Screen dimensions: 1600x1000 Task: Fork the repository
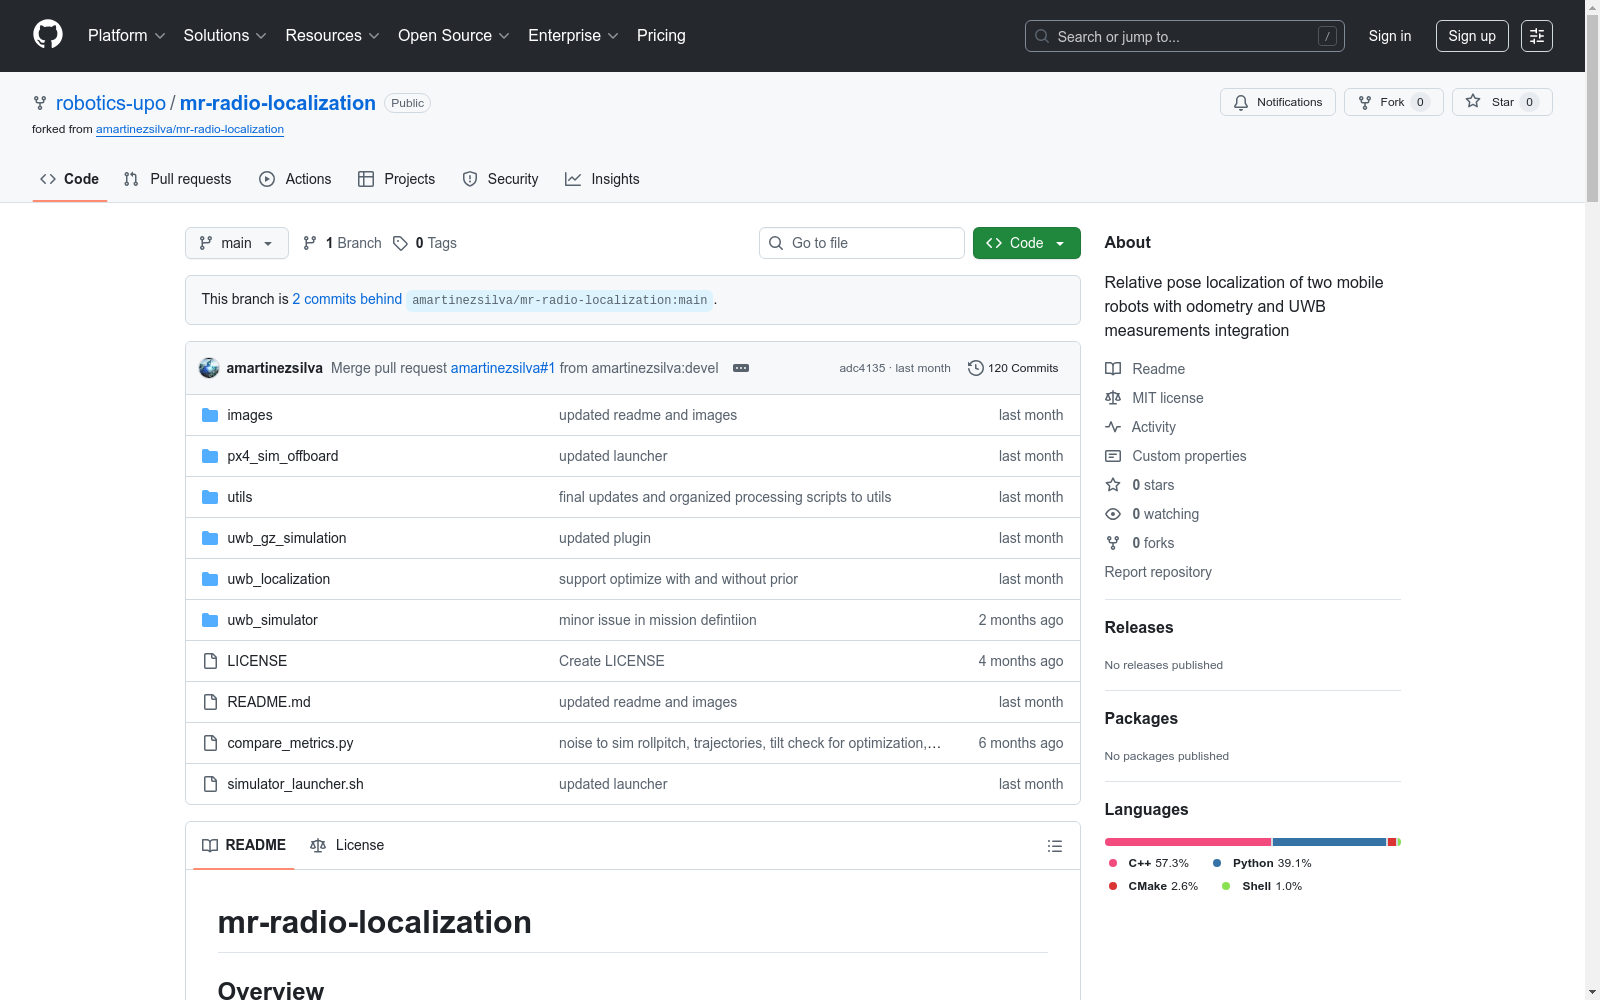pos(1393,102)
